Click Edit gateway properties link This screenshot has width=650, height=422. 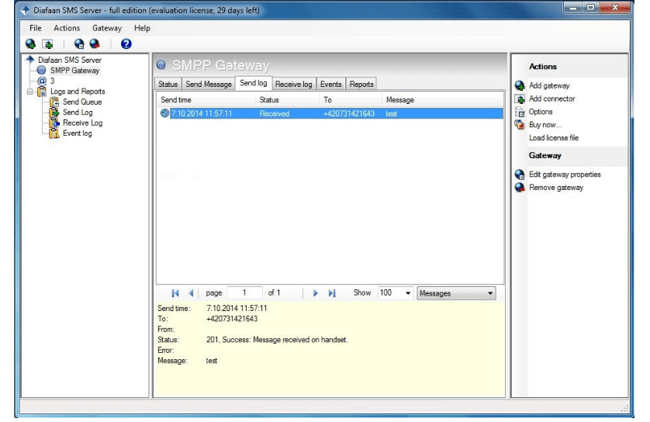point(565,175)
